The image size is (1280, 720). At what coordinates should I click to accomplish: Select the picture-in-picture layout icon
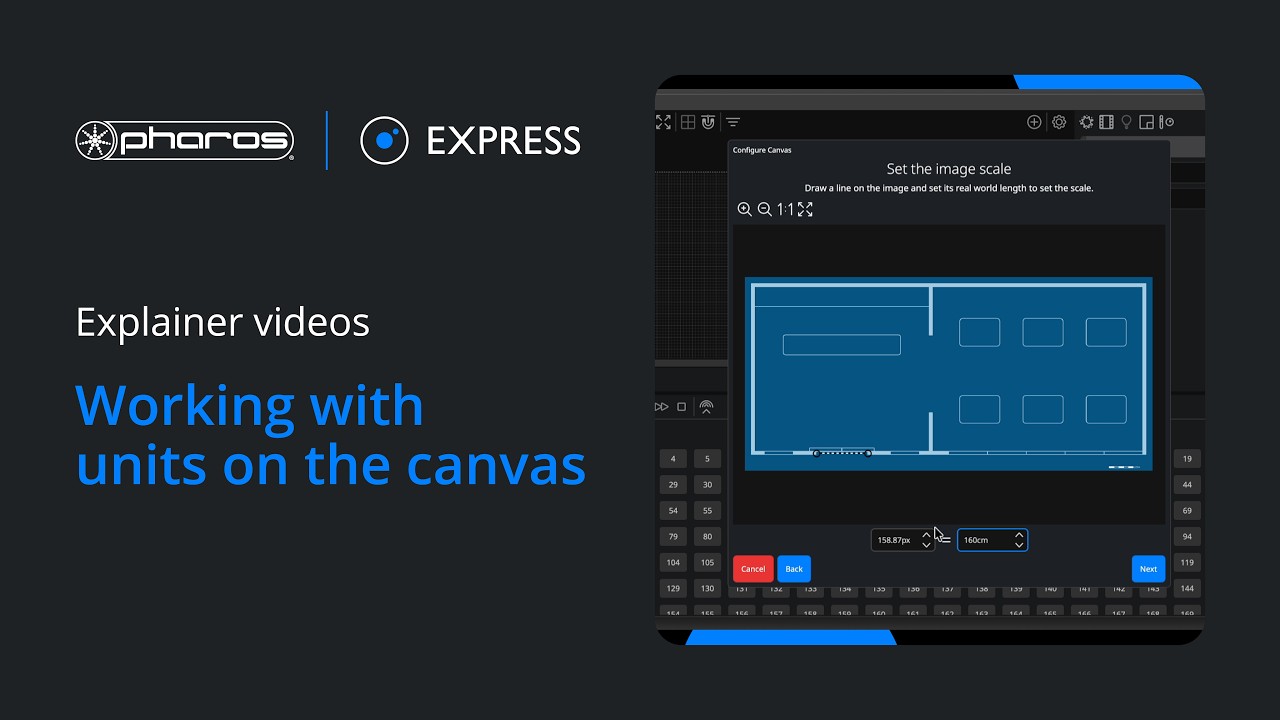click(x=1147, y=122)
